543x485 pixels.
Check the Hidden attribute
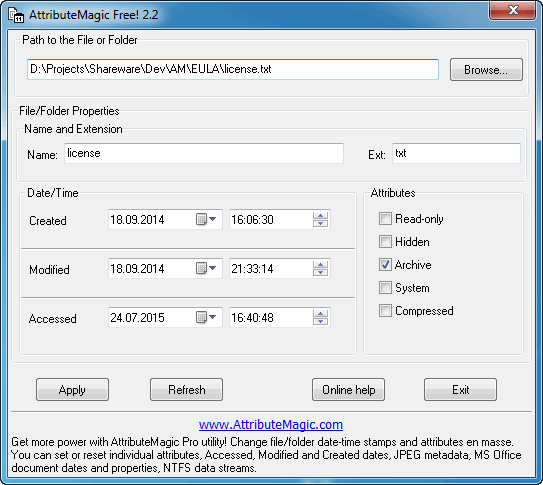click(385, 242)
